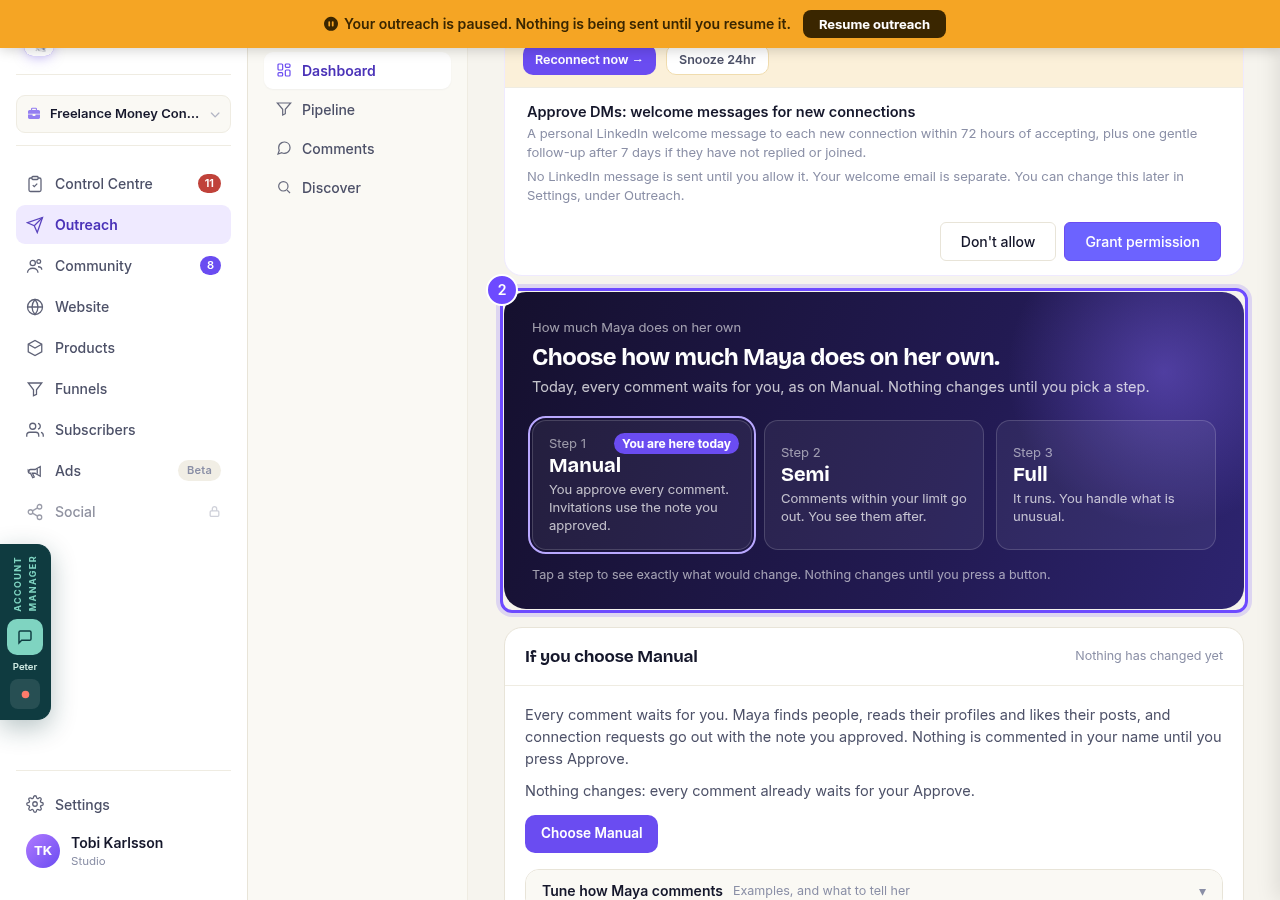The width and height of the screenshot is (1280, 900).
Task: Expand Tune how Maya comments section
Action: [874, 890]
